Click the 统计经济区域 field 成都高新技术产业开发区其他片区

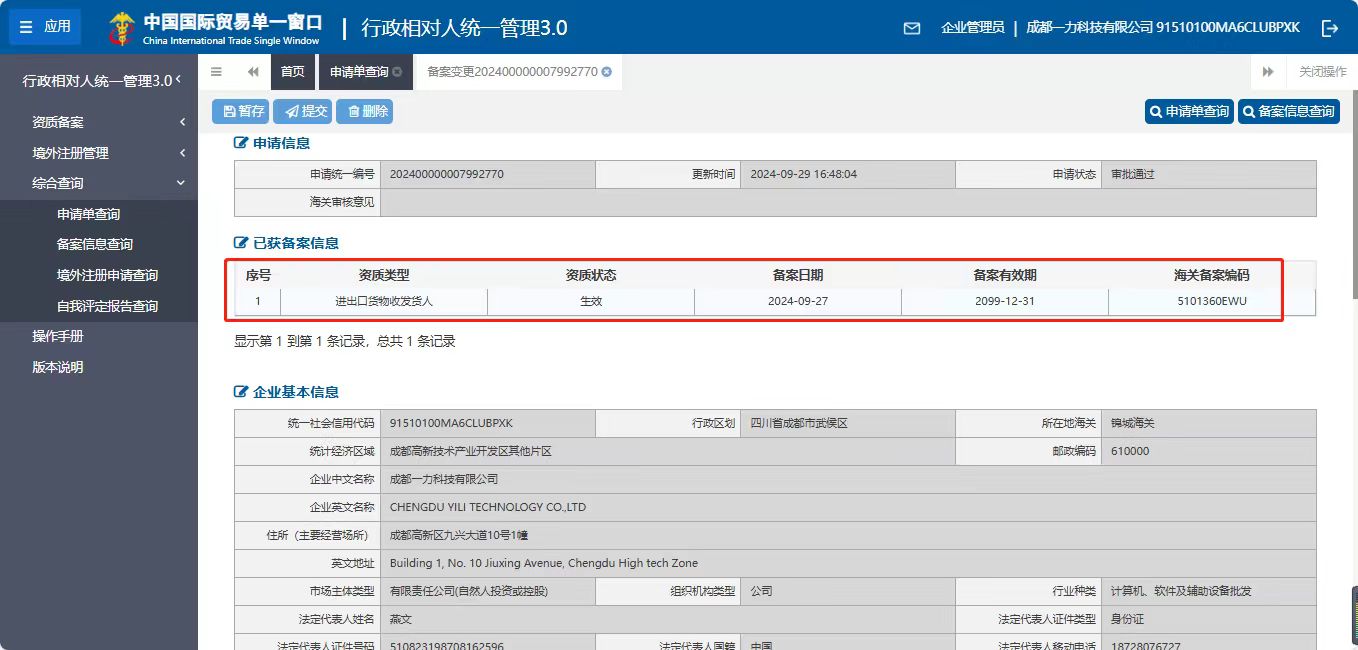tap(668, 451)
